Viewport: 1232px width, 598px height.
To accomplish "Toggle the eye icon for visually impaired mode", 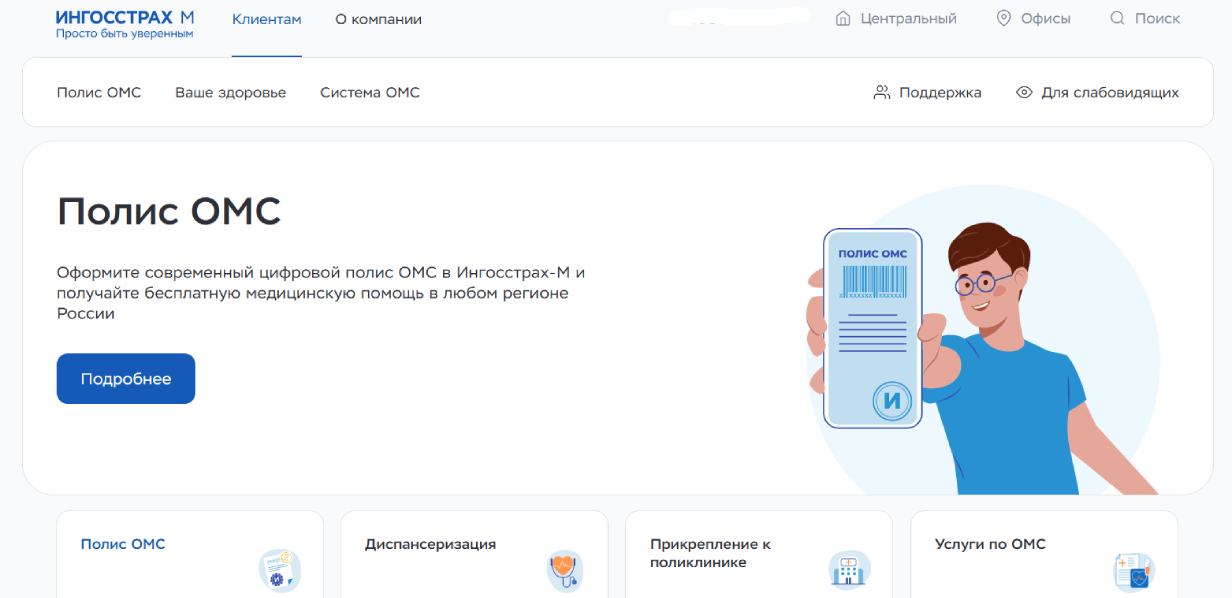I will 1024,93.
